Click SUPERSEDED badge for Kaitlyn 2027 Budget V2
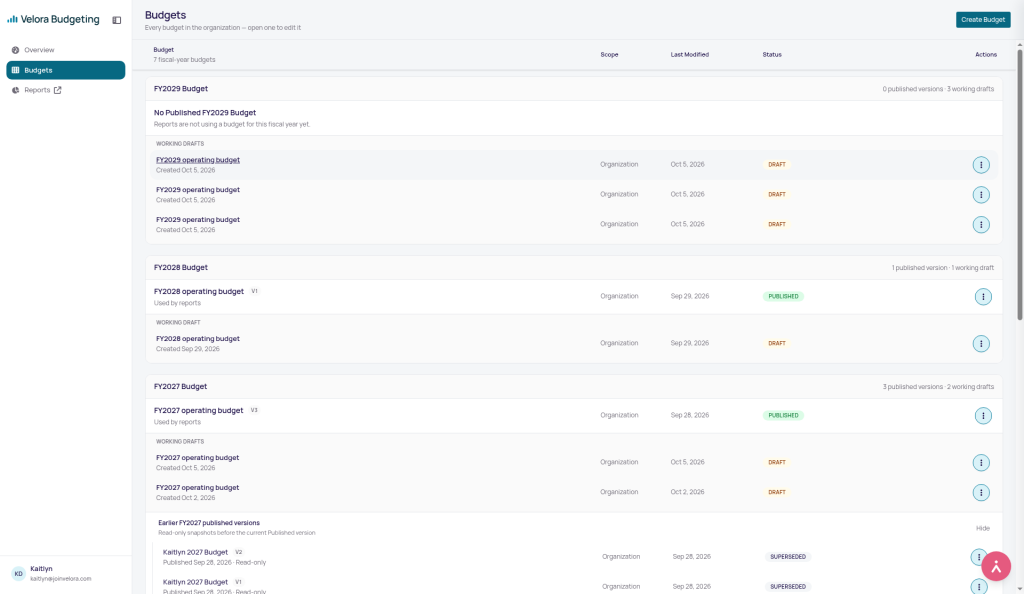The height and width of the screenshot is (594, 1024). (788, 557)
